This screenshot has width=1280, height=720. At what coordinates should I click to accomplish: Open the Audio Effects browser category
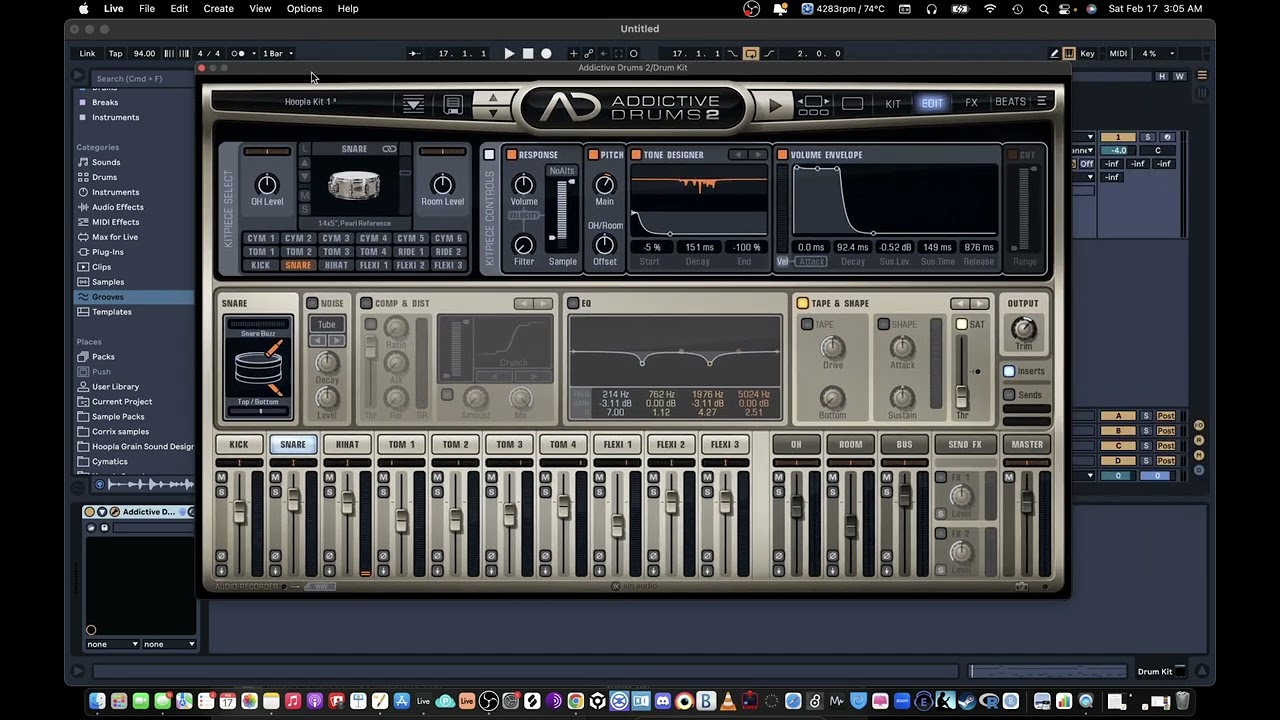coord(118,207)
